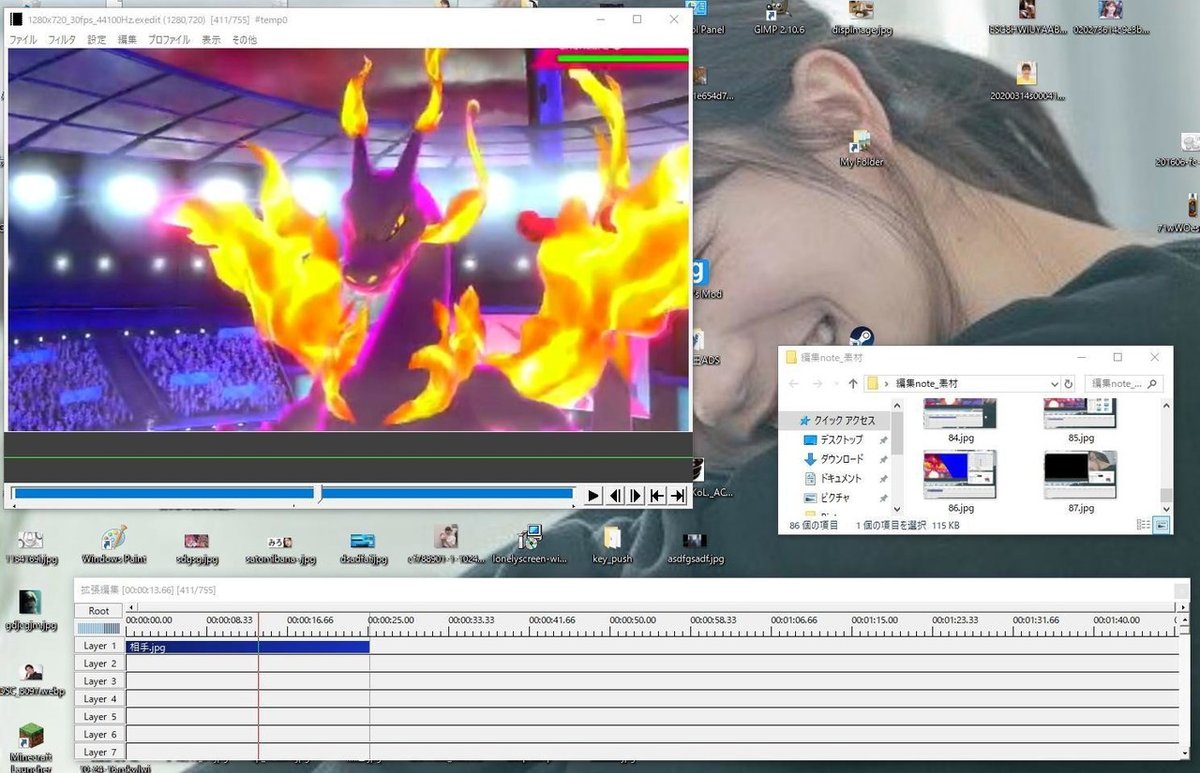Toggle Layer 4 visibility on timeline
Image resolution: width=1200 pixels, height=773 pixels.
pyautogui.click(x=100, y=699)
